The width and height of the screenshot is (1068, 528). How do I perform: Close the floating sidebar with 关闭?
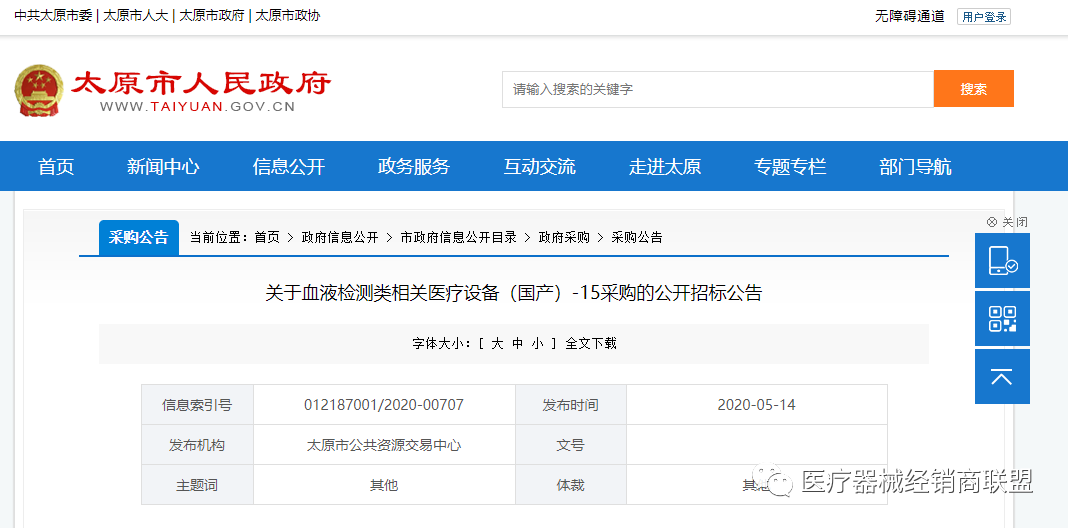(1007, 222)
